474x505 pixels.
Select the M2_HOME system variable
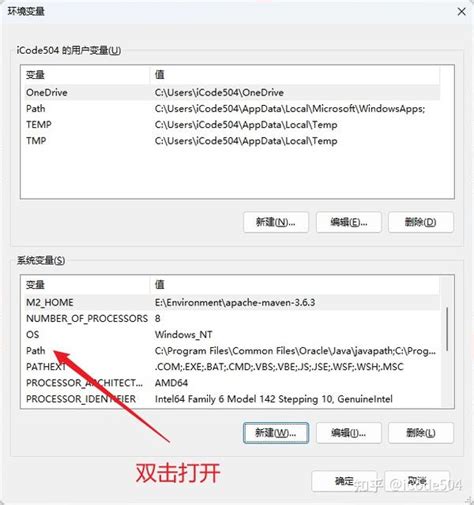[230, 302]
